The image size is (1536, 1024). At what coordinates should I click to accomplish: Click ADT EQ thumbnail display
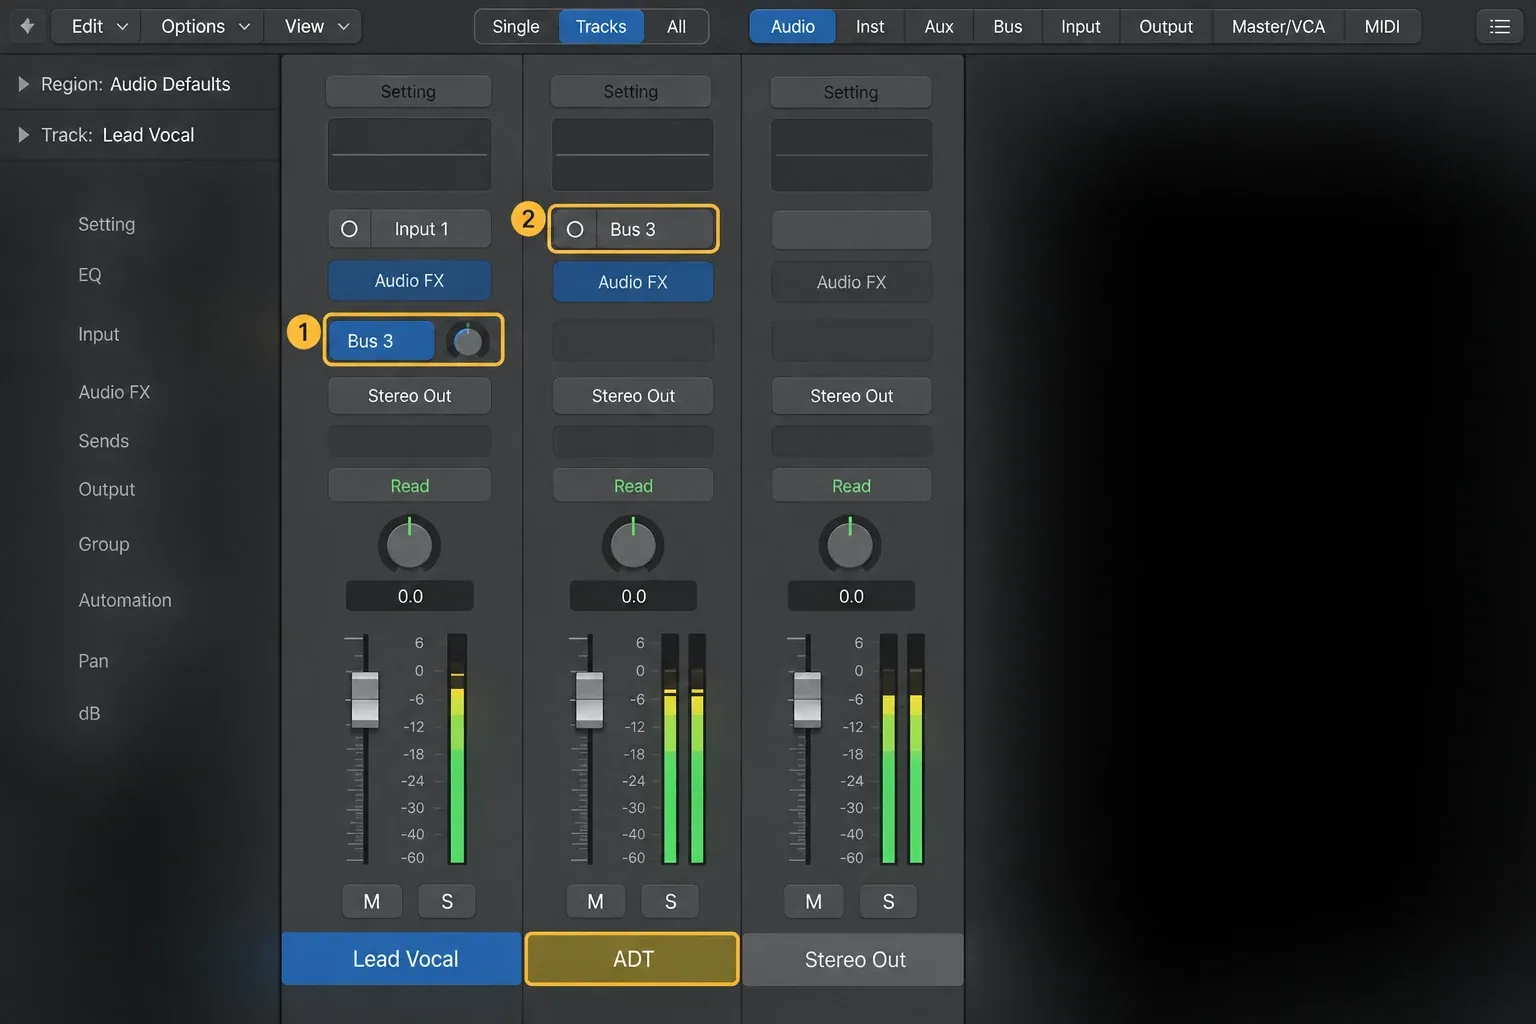click(633, 154)
